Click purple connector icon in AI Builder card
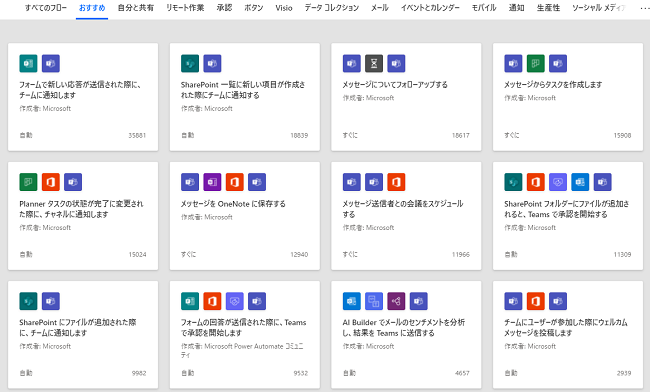This screenshot has width=650, height=392. (396, 301)
